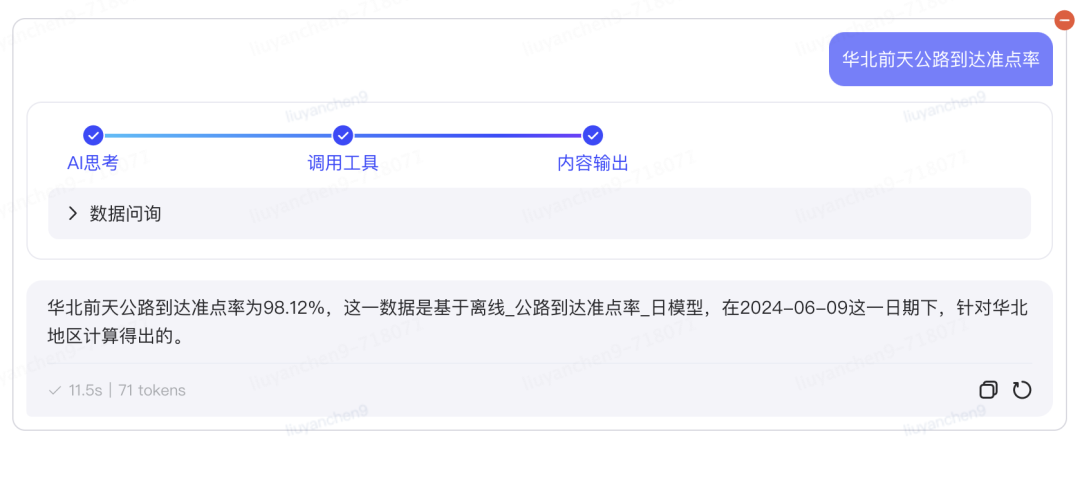The width and height of the screenshot is (1080, 481).
Task: Select the 调用工具 step label
Action: pyautogui.click(x=343, y=163)
